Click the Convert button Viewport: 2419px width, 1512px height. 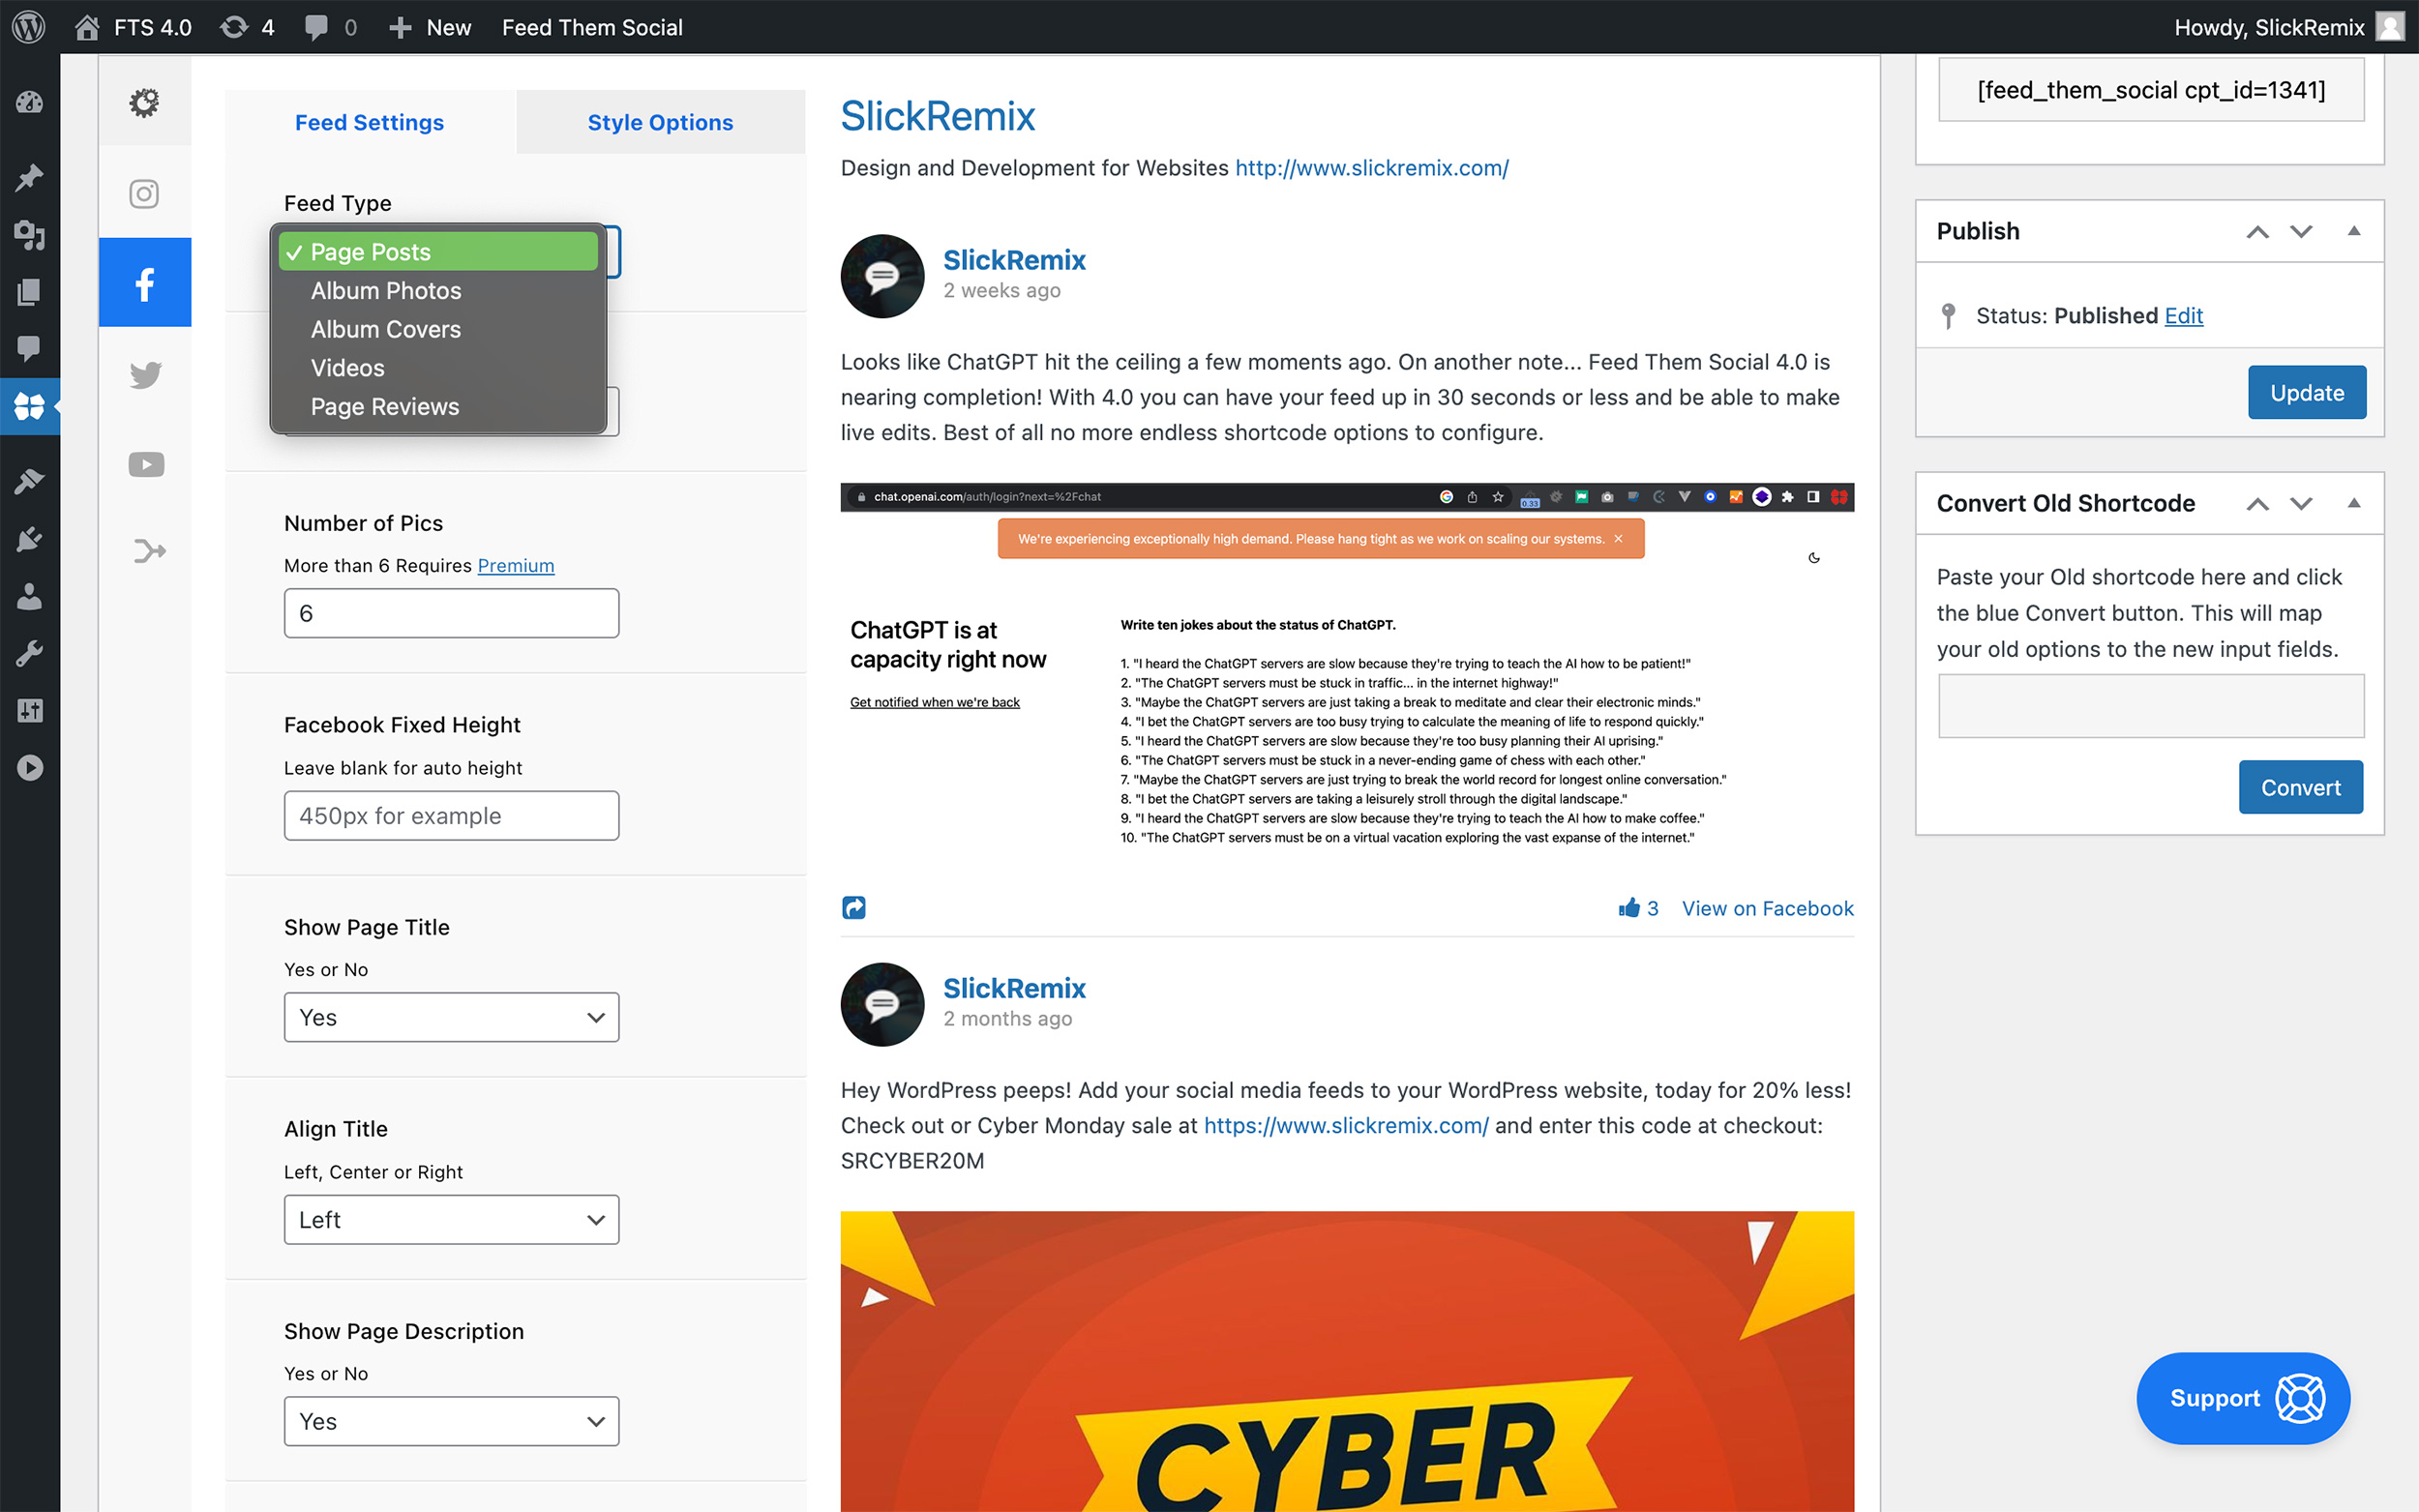pos(2300,787)
